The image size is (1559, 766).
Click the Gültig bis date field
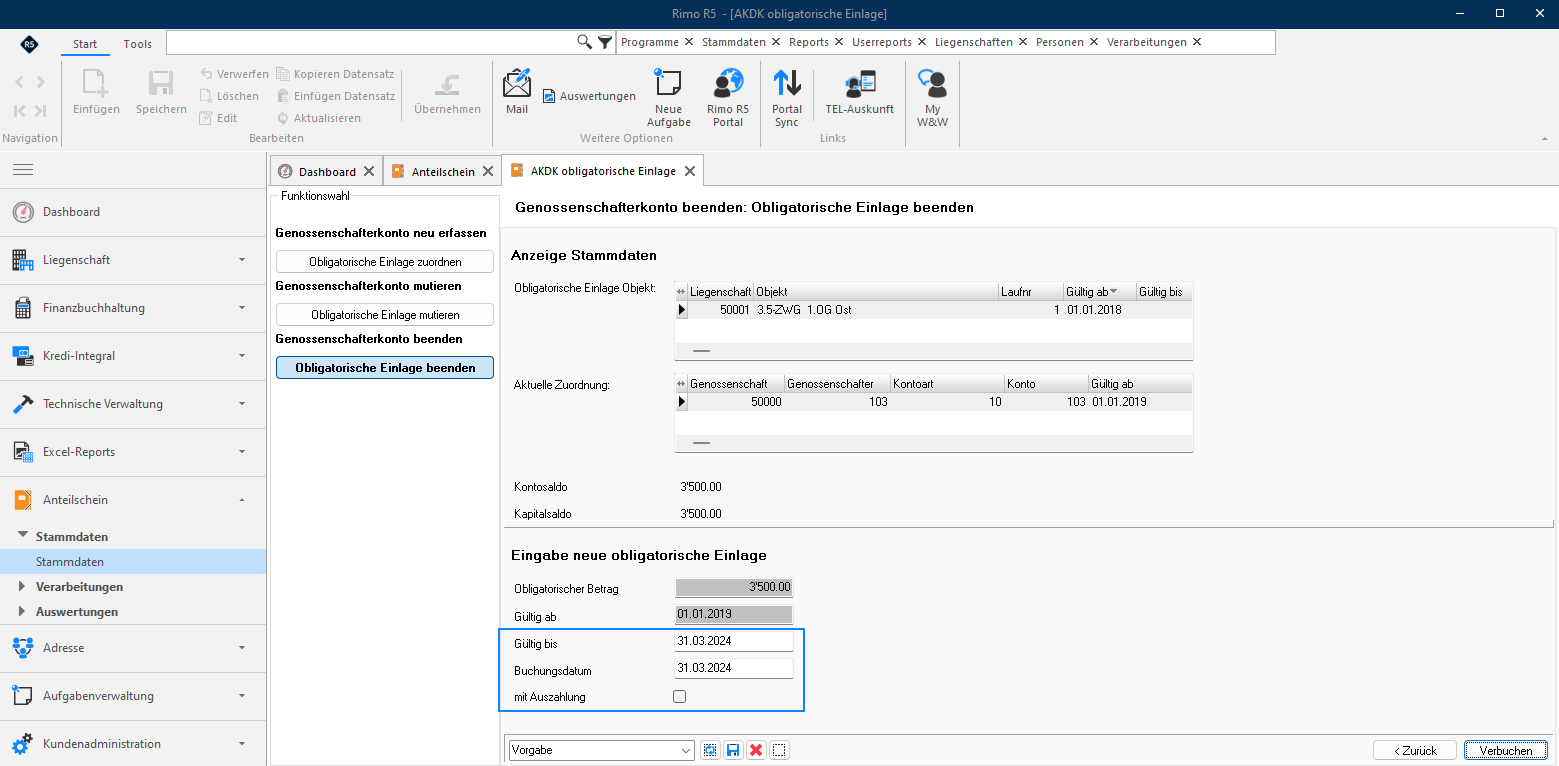tap(734, 641)
